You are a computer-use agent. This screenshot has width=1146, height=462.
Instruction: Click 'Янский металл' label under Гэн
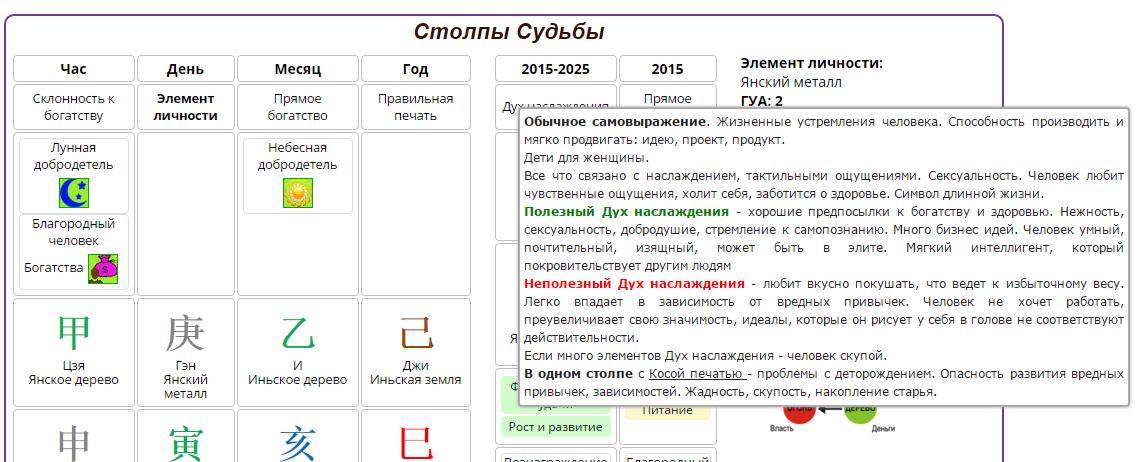(x=186, y=387)
